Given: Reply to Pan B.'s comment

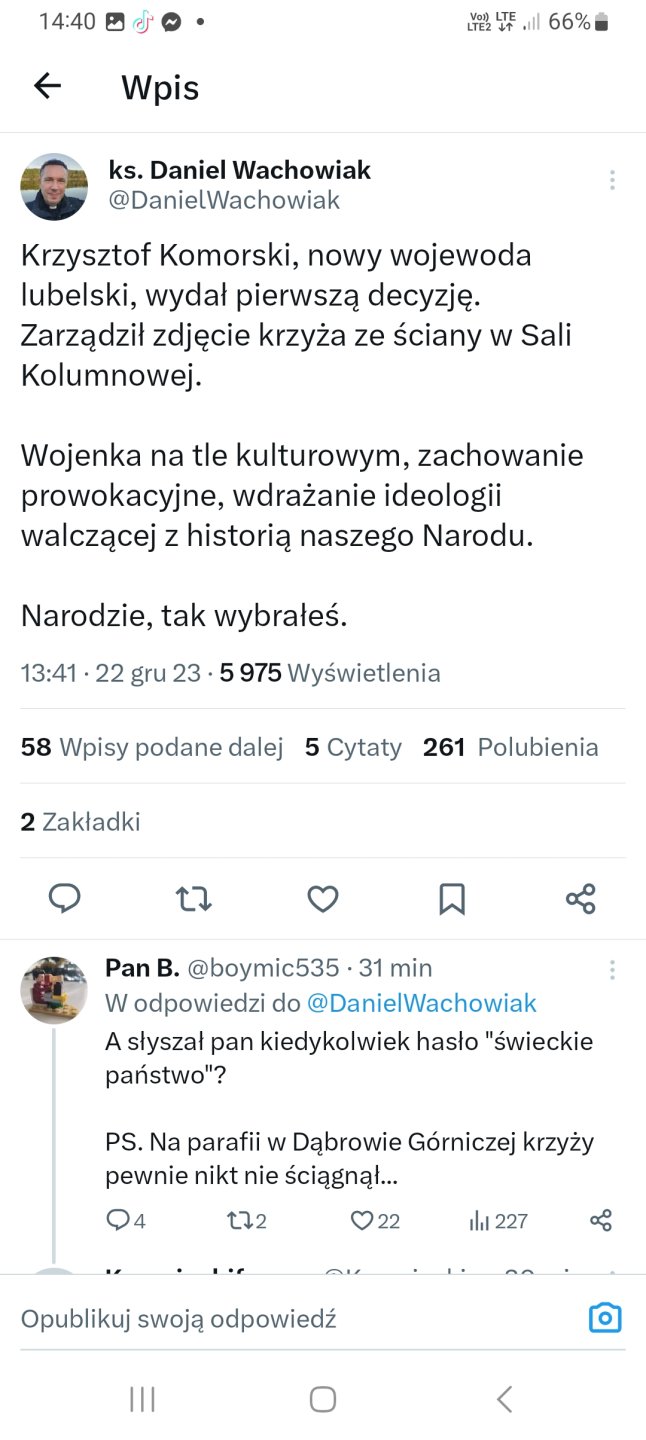Looking at the screenshot, I should [x=118, y=1220].
